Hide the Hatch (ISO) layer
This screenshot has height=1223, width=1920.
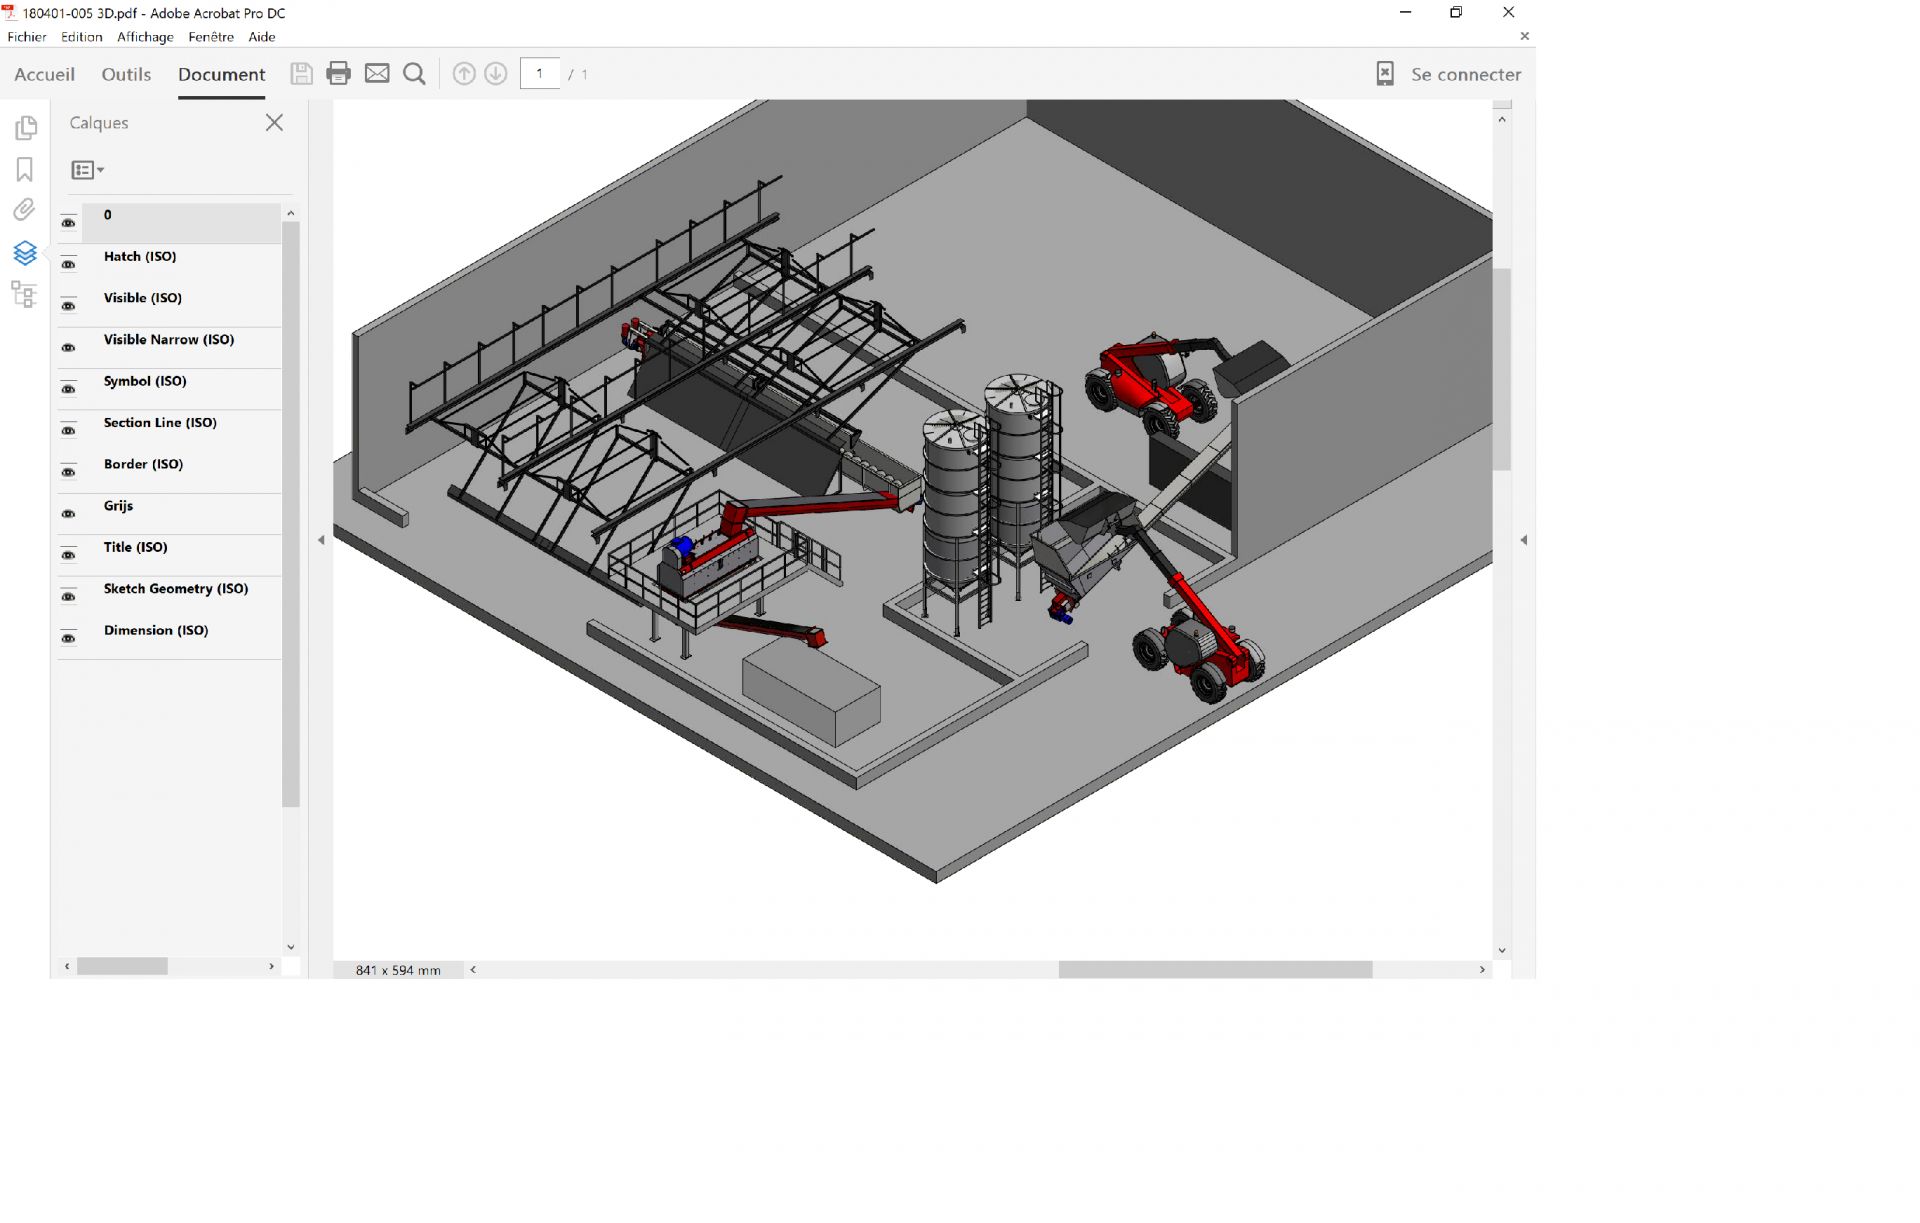point(68,264)
